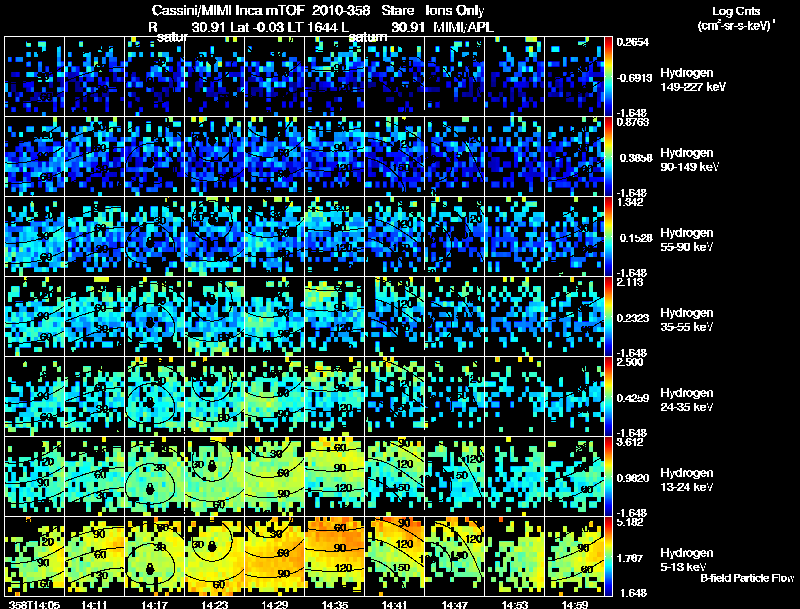This screenshot has width=800, height=609.
Task: Click the 'Hydrogen 5-13 keV' row label
Action: click(687, 560)
